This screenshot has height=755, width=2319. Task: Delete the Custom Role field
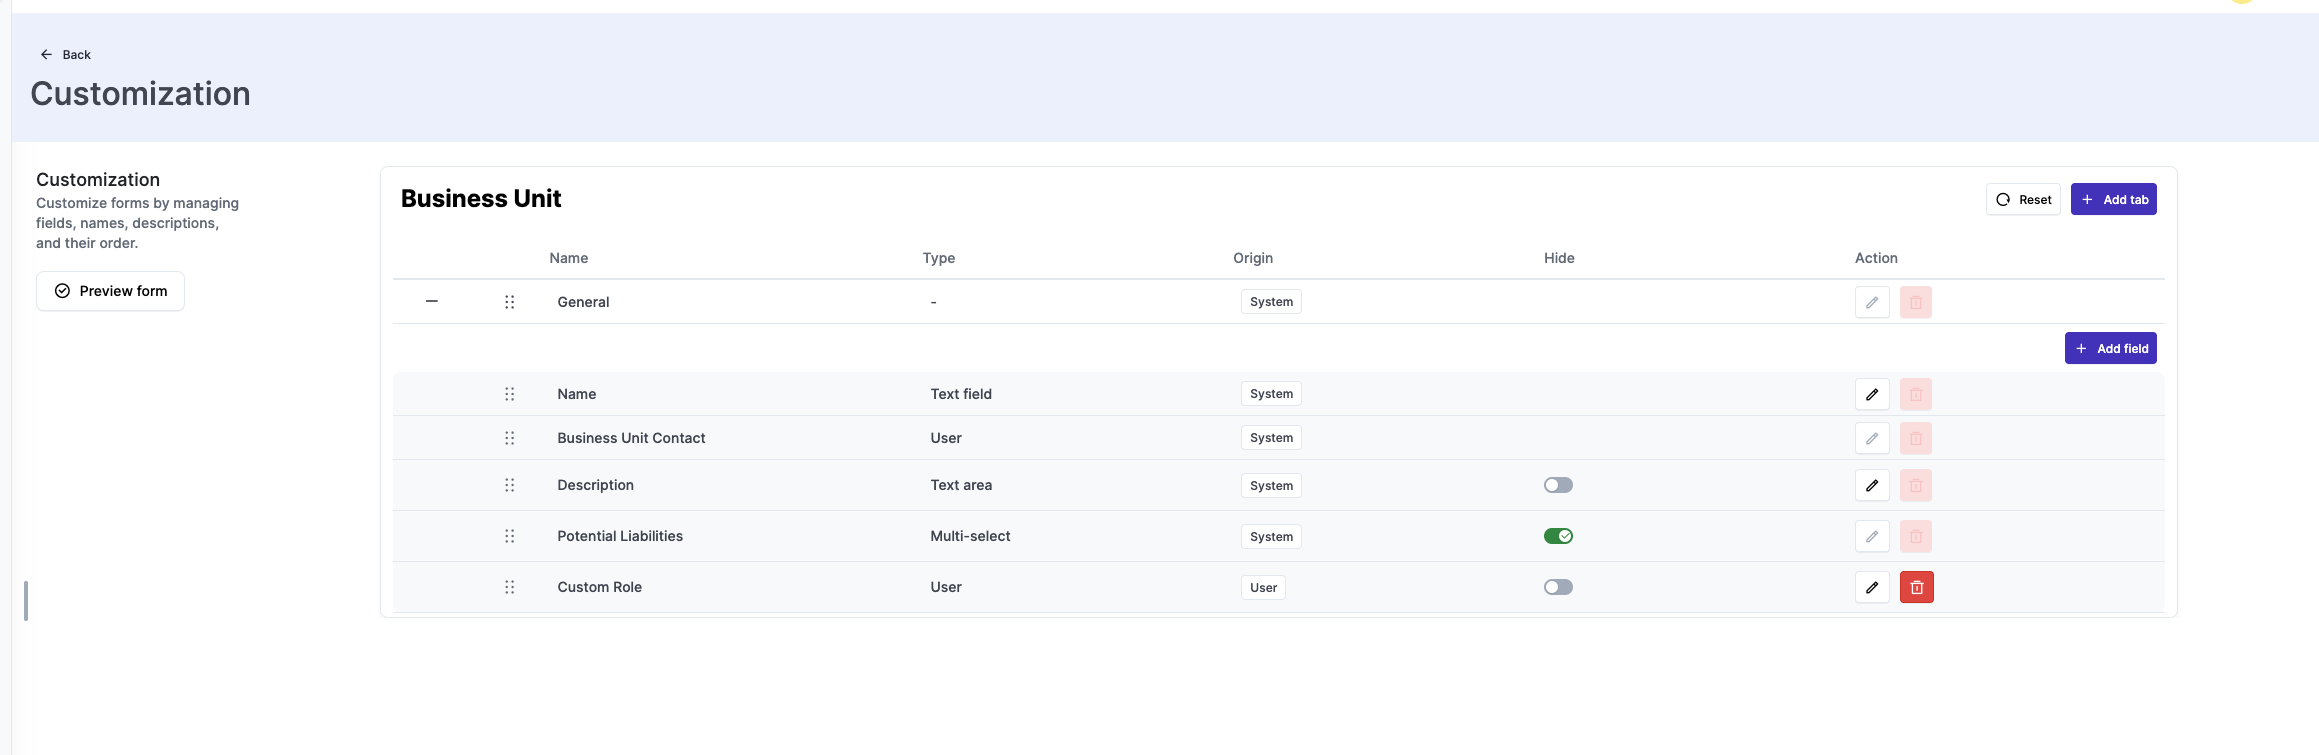[1916, 587]
